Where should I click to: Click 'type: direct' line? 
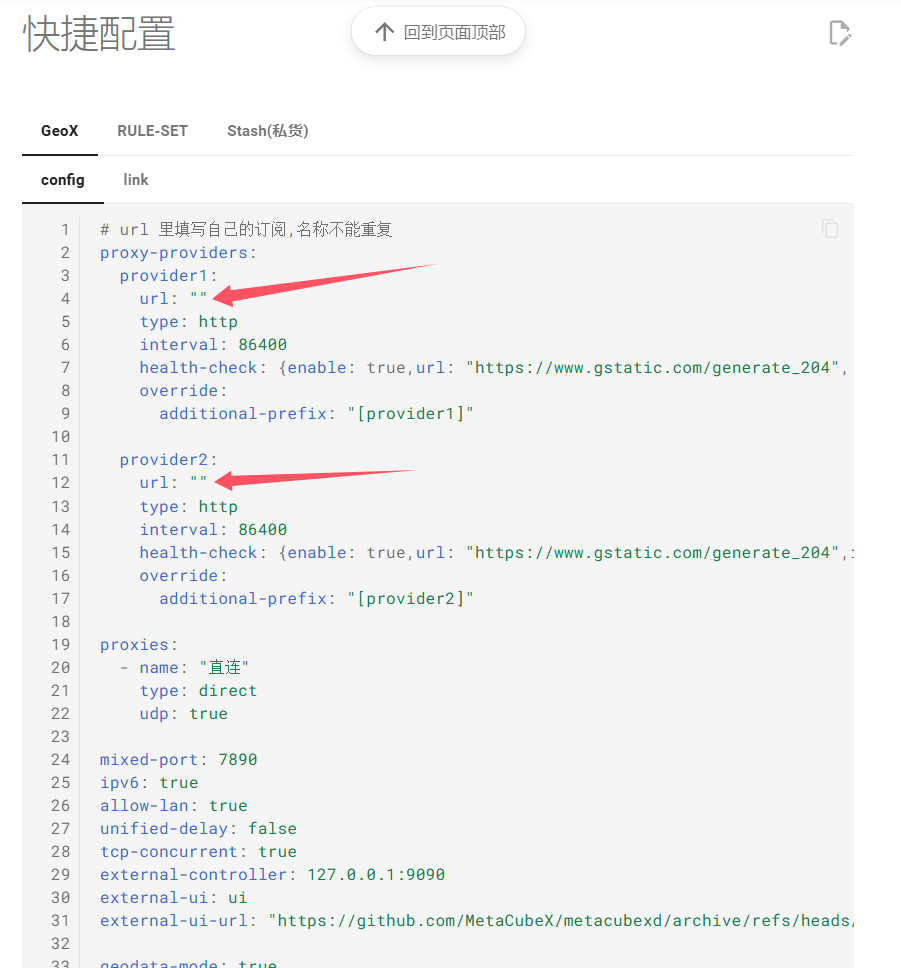(198, 691)
